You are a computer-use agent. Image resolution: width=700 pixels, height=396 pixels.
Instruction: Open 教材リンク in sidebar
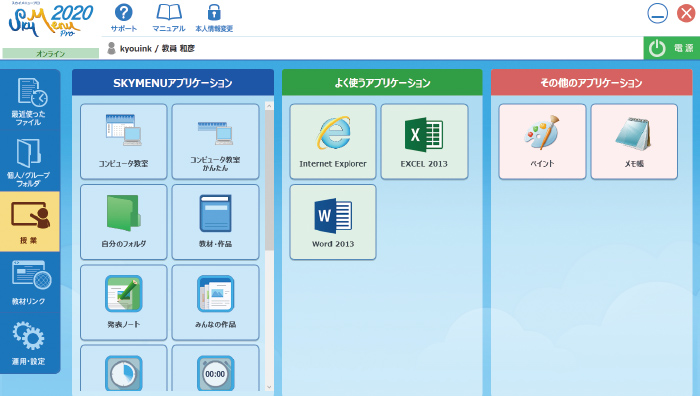pos(29,282)
